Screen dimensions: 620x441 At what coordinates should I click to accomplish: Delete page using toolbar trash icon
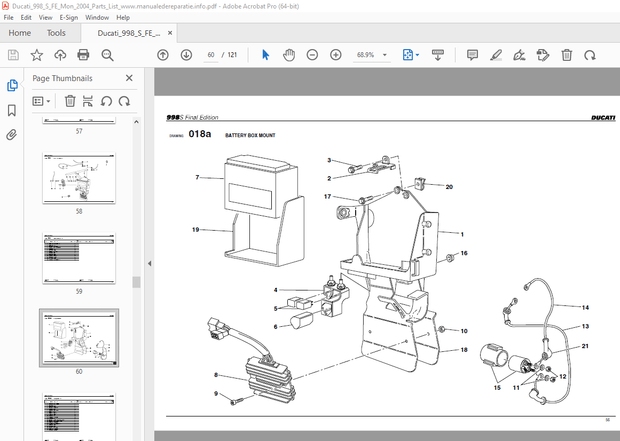pos(567,55)
